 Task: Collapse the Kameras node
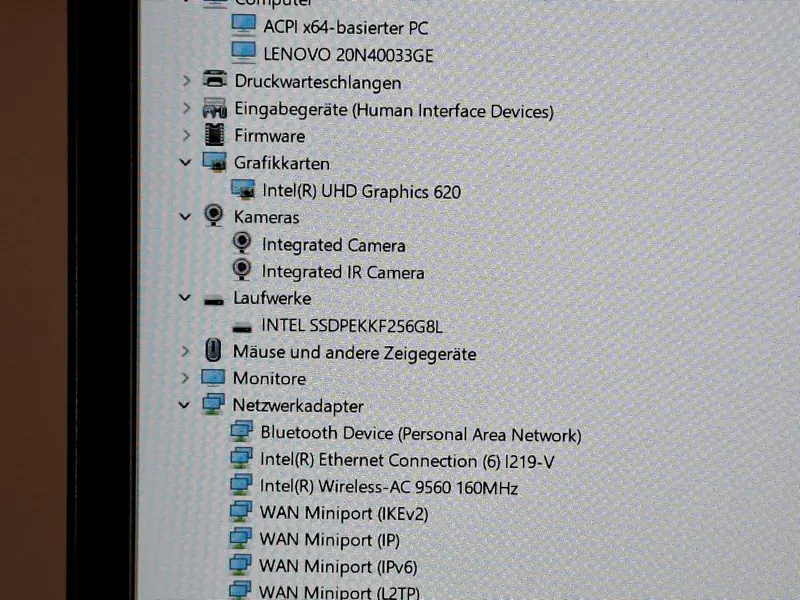click(x=185, y=217)
